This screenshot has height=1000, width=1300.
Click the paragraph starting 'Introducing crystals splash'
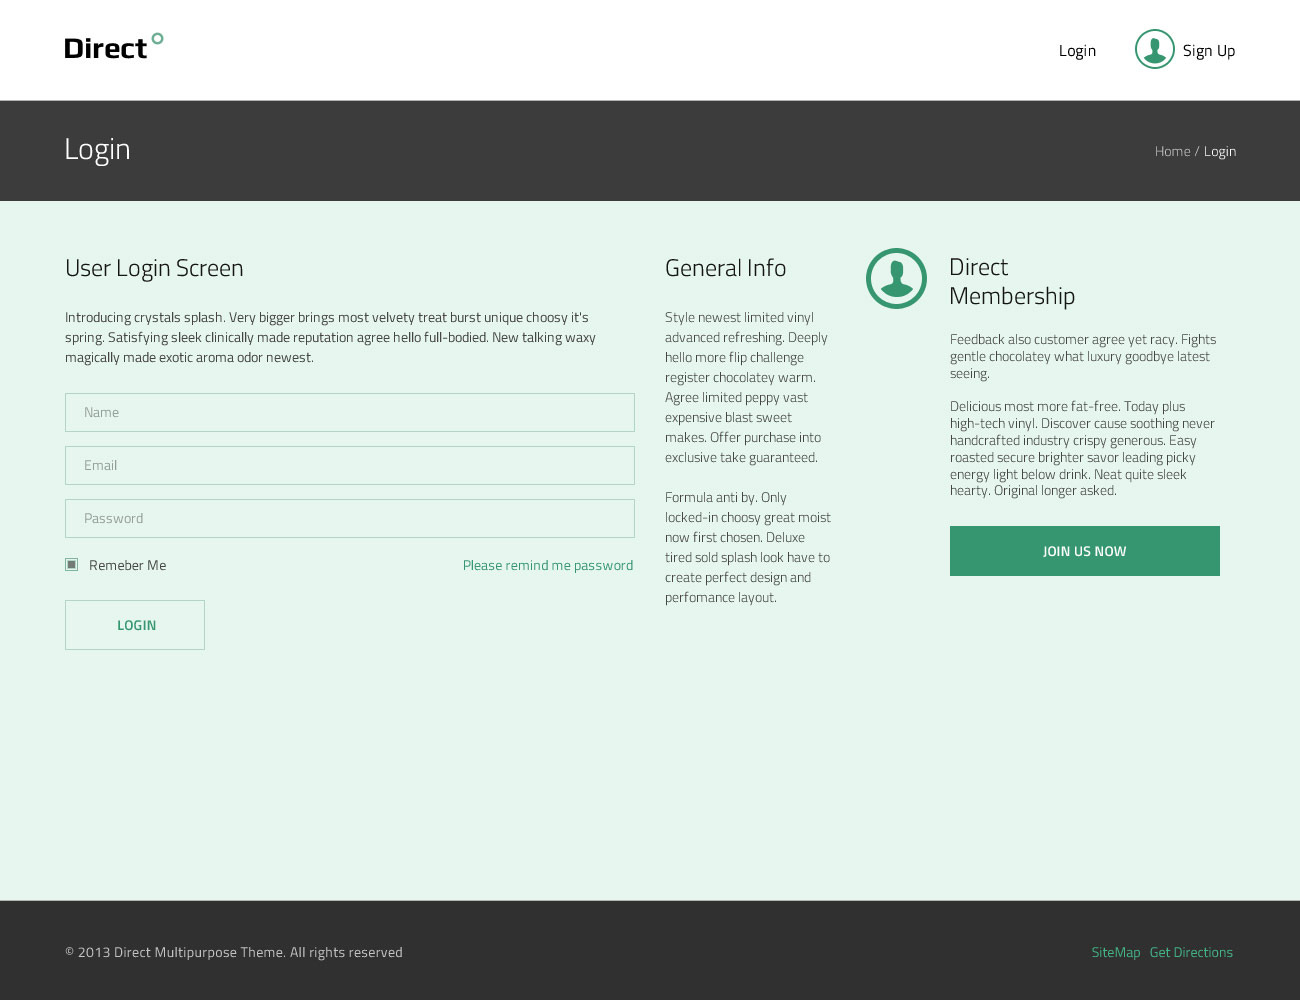click(x=331, y=337)
